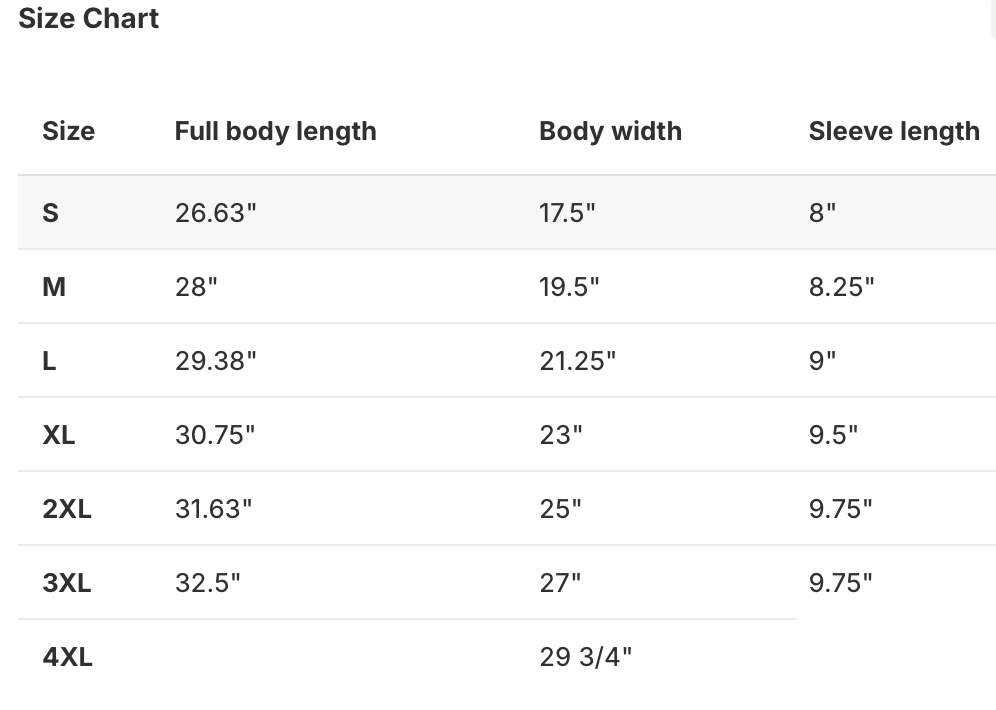Click the 19.5" body width value

pos(569,287)
